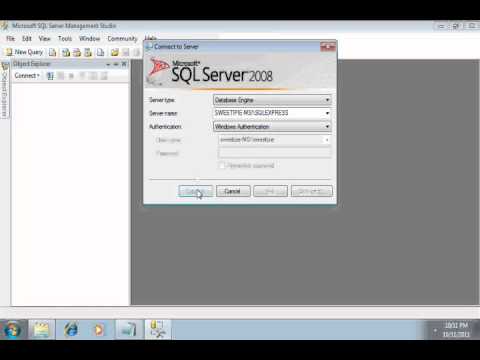480x360 pixels.
Task: Open the Community menu
Action: point(122,39)
